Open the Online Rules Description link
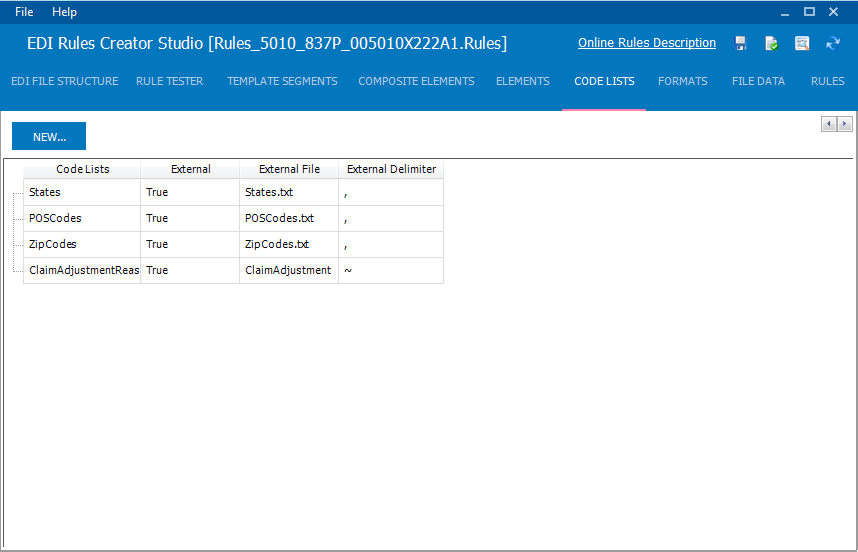 pos(647,43)
